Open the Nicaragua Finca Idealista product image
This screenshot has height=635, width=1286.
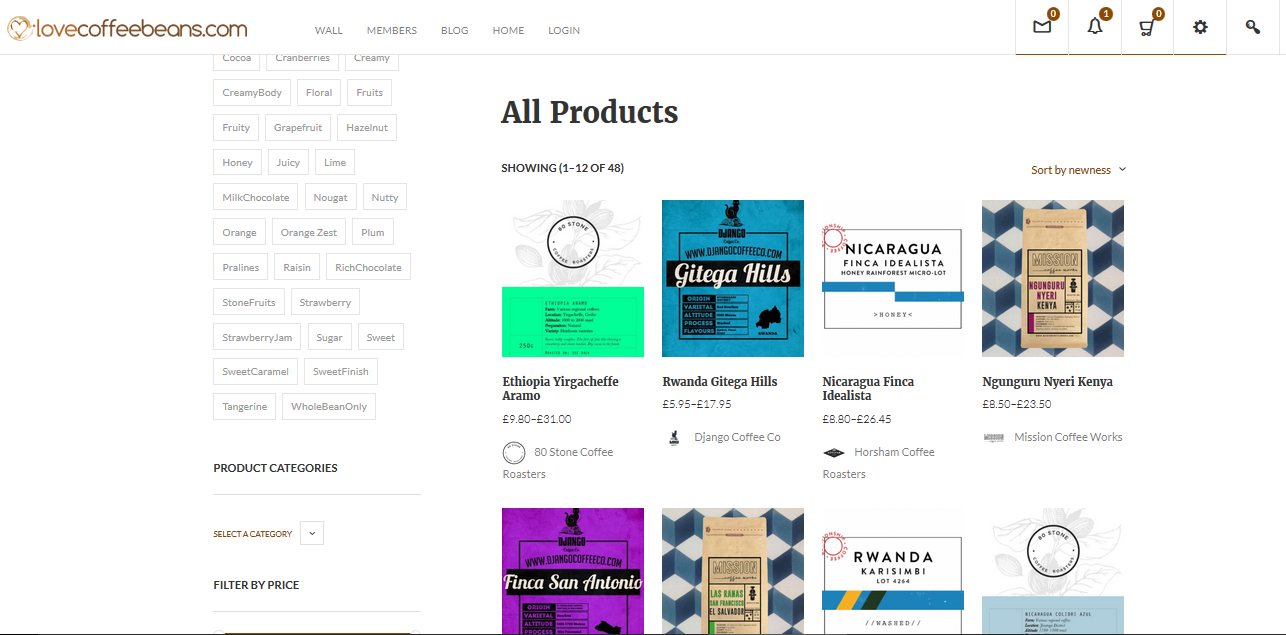coord(893,279)
